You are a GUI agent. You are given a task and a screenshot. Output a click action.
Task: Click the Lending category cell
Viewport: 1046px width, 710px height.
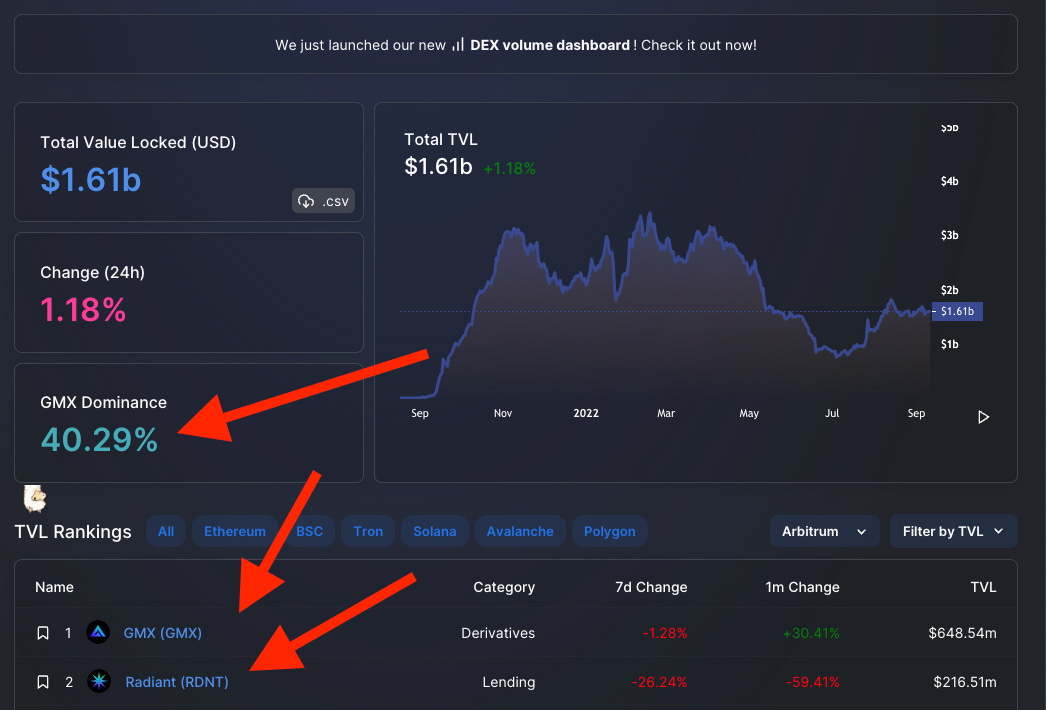coord(508,682)
